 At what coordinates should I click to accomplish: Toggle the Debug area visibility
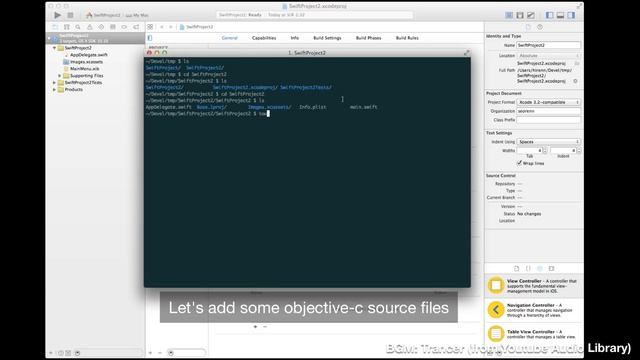(560, 15)
